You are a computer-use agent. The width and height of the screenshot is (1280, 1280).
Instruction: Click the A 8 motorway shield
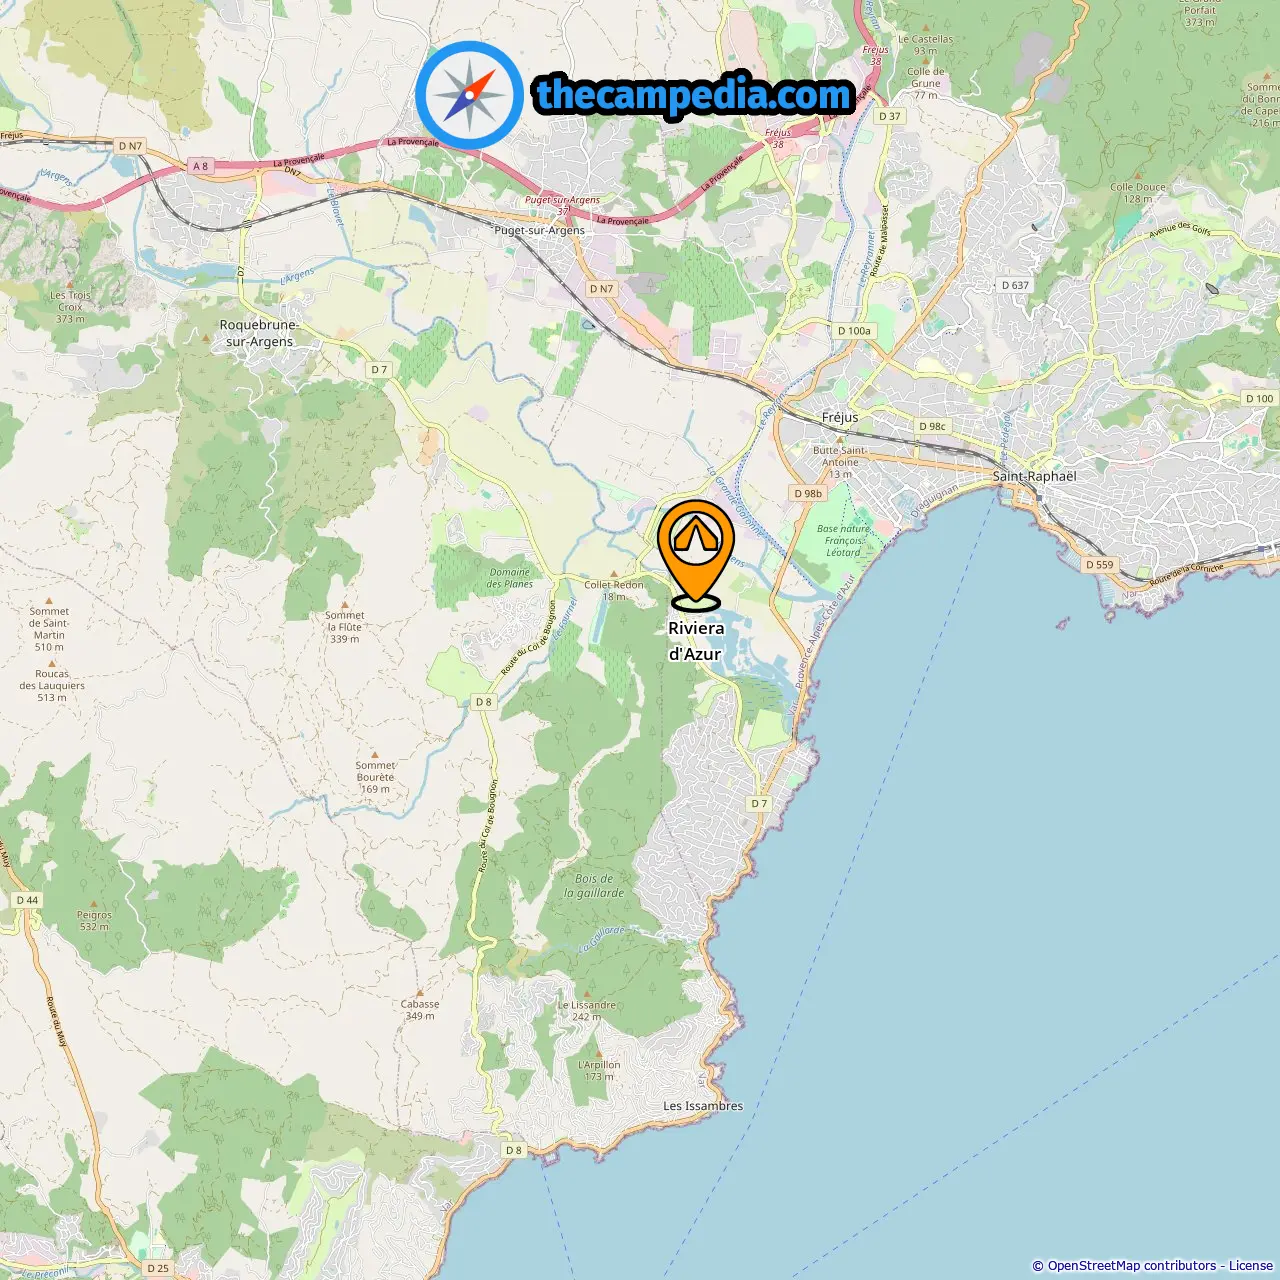[x=201, y=166]
